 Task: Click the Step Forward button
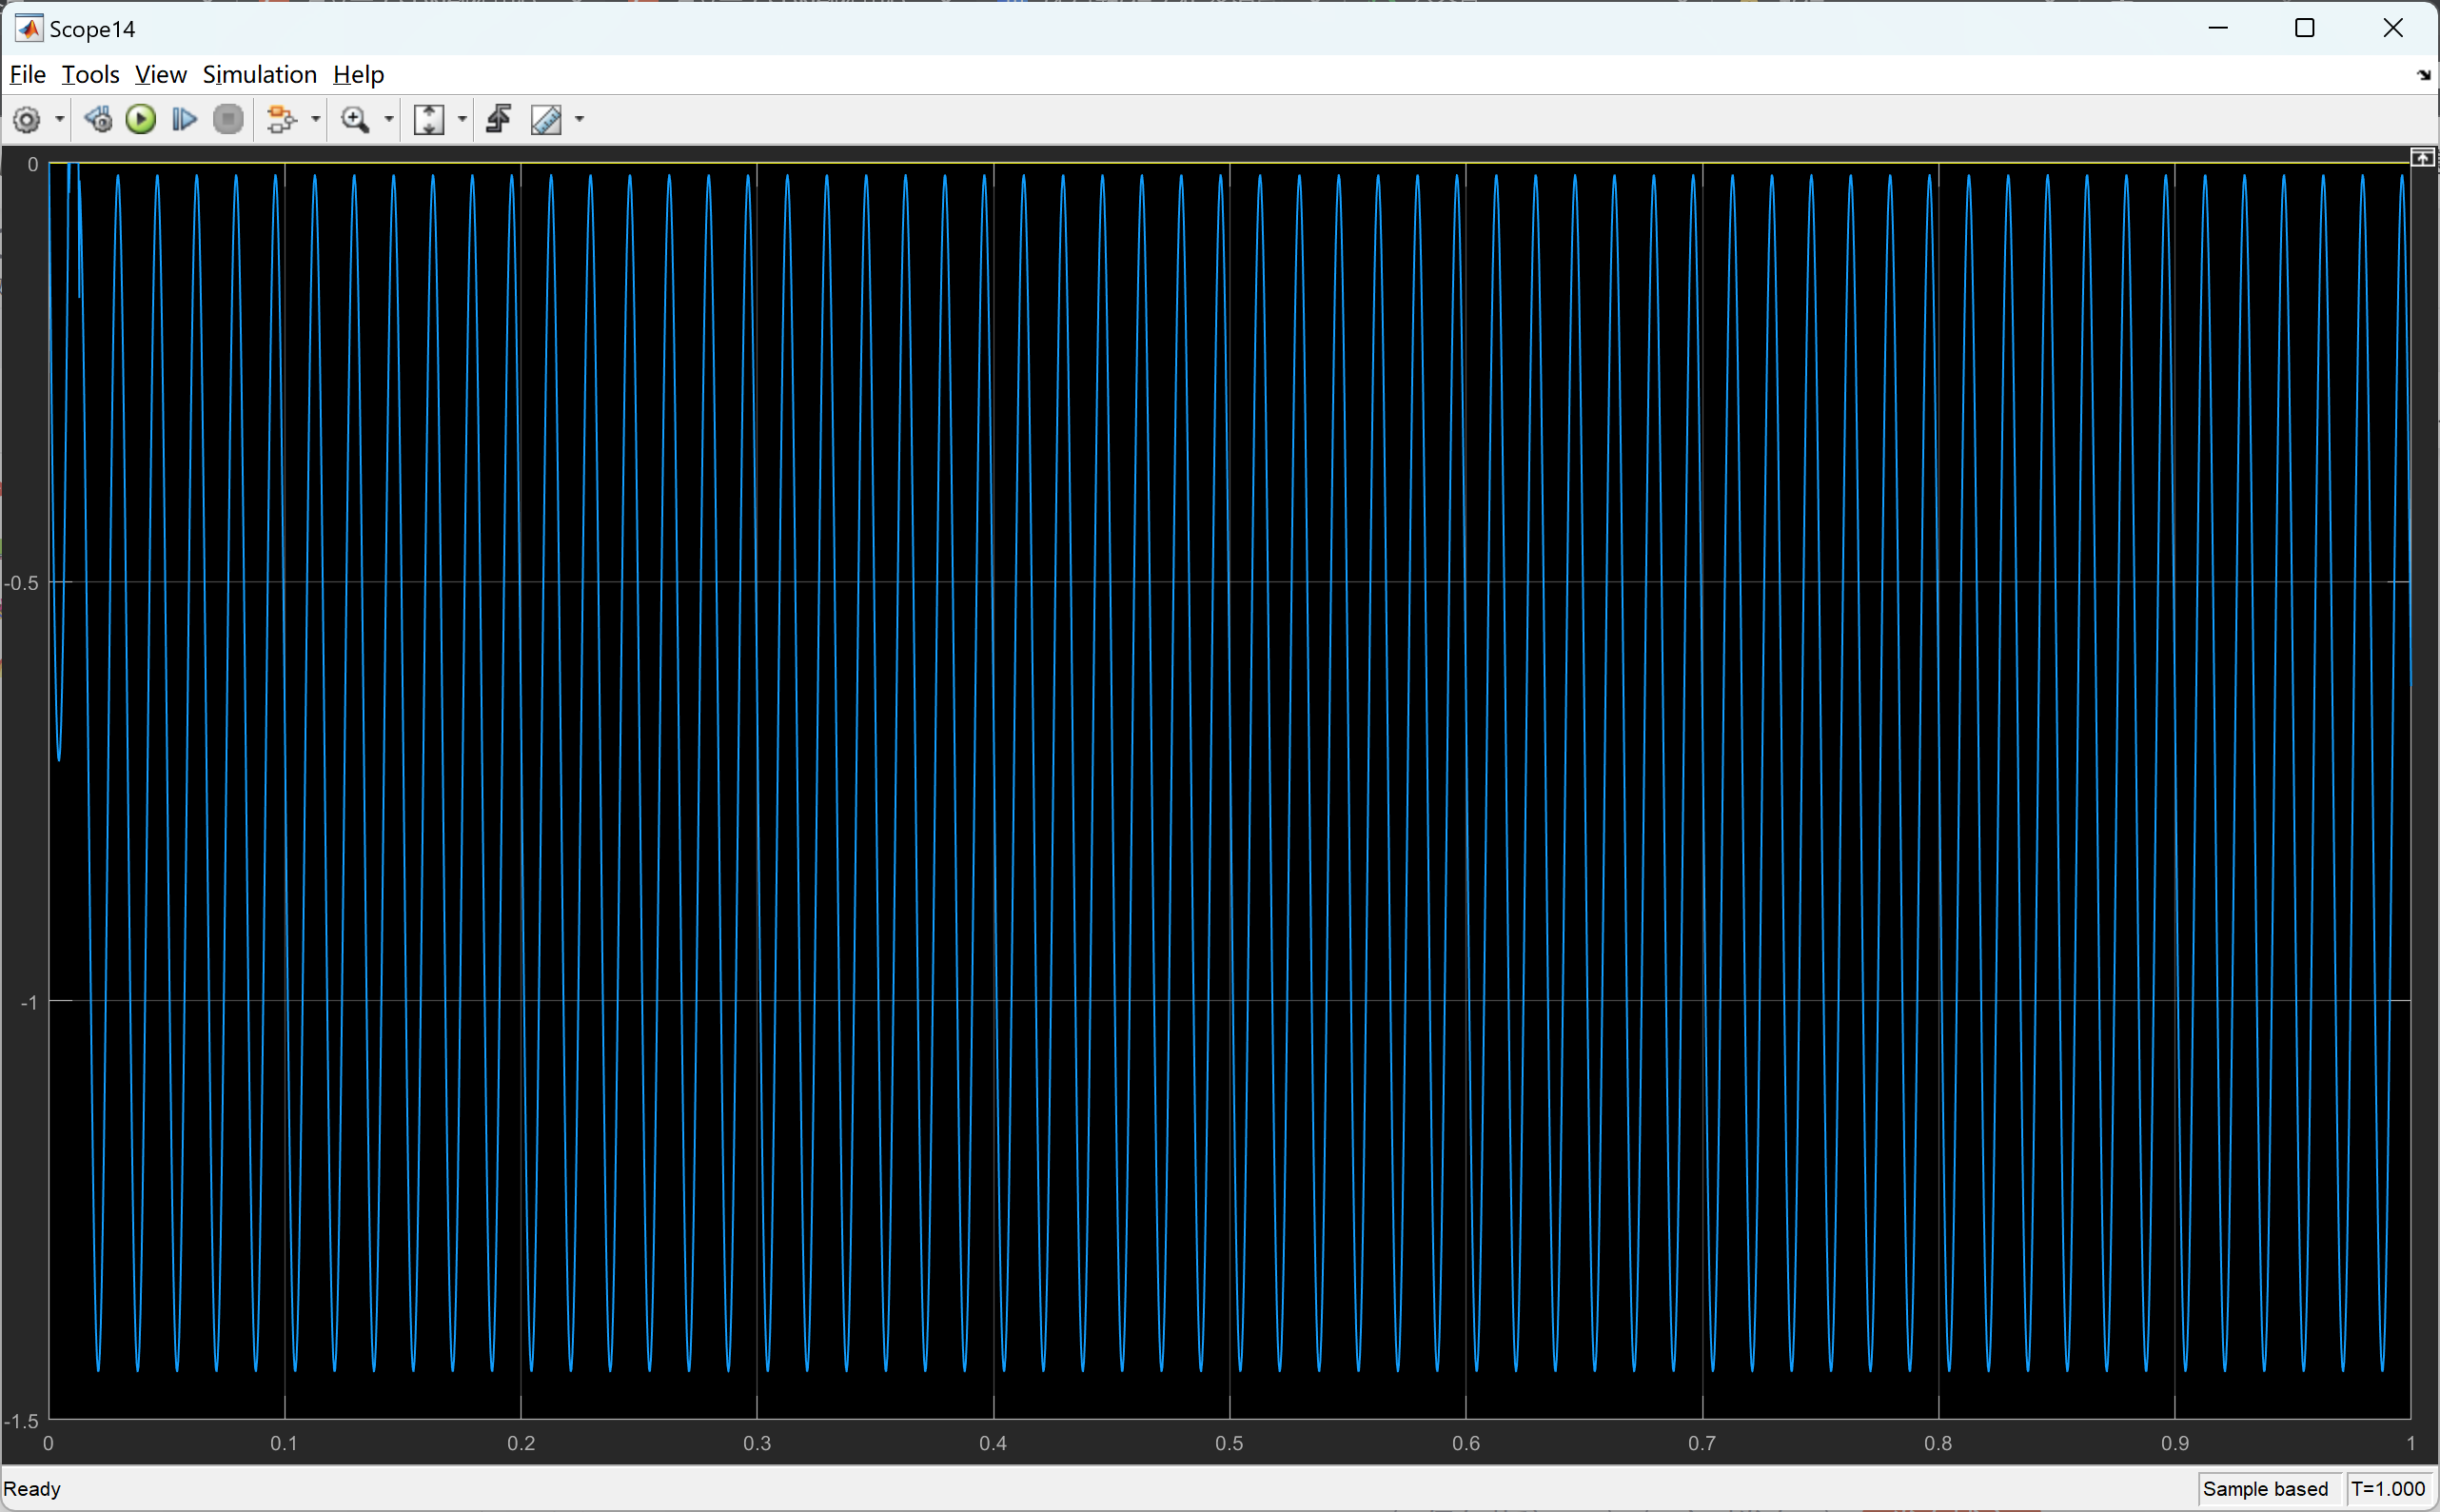(x=184, y=120)
